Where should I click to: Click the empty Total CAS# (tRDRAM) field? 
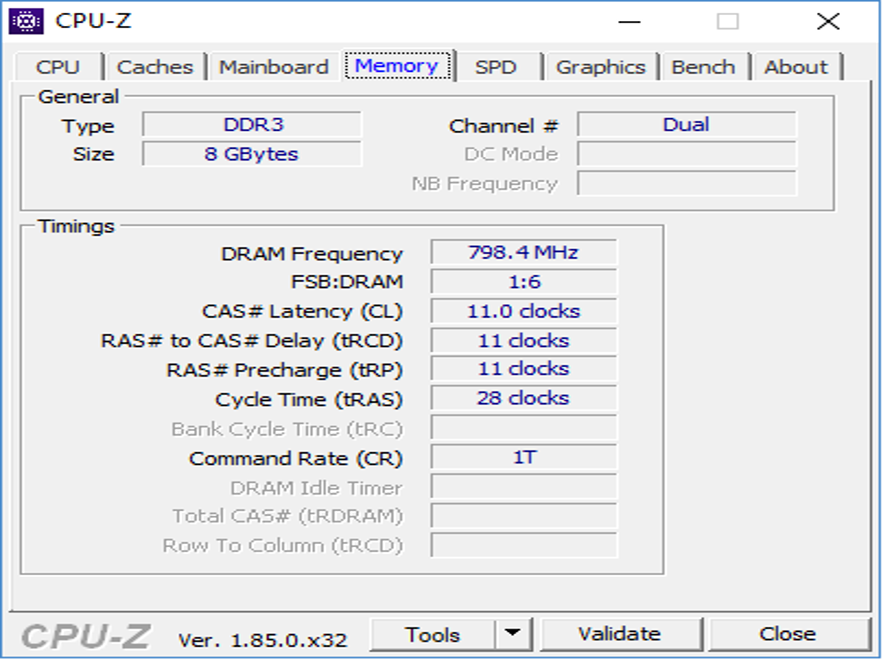click(524, 516)
